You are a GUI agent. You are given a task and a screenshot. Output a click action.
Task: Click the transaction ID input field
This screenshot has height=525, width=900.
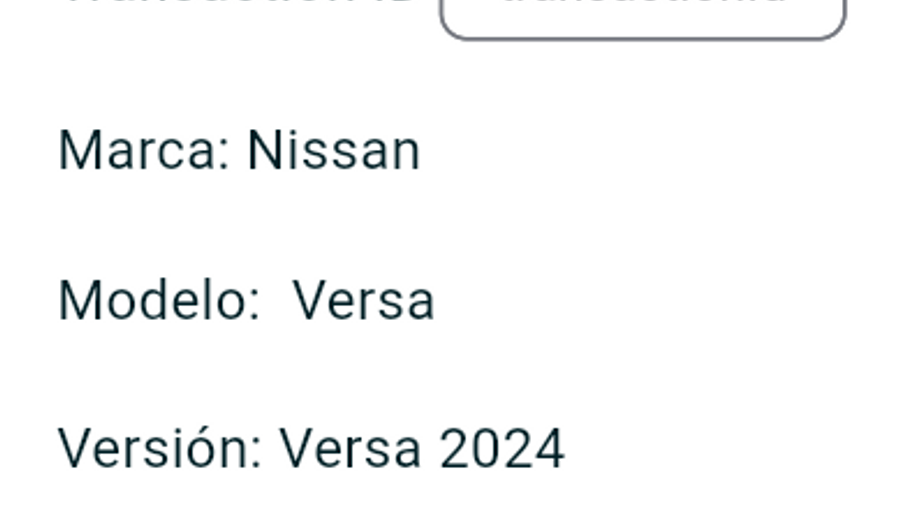point(643,14)
